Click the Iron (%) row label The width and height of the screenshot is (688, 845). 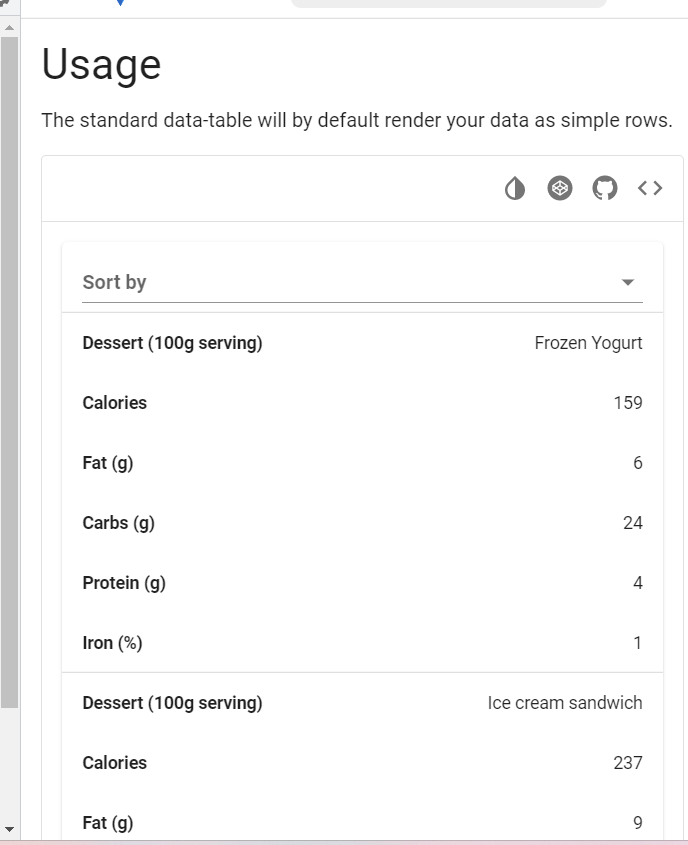pos(112,643)
